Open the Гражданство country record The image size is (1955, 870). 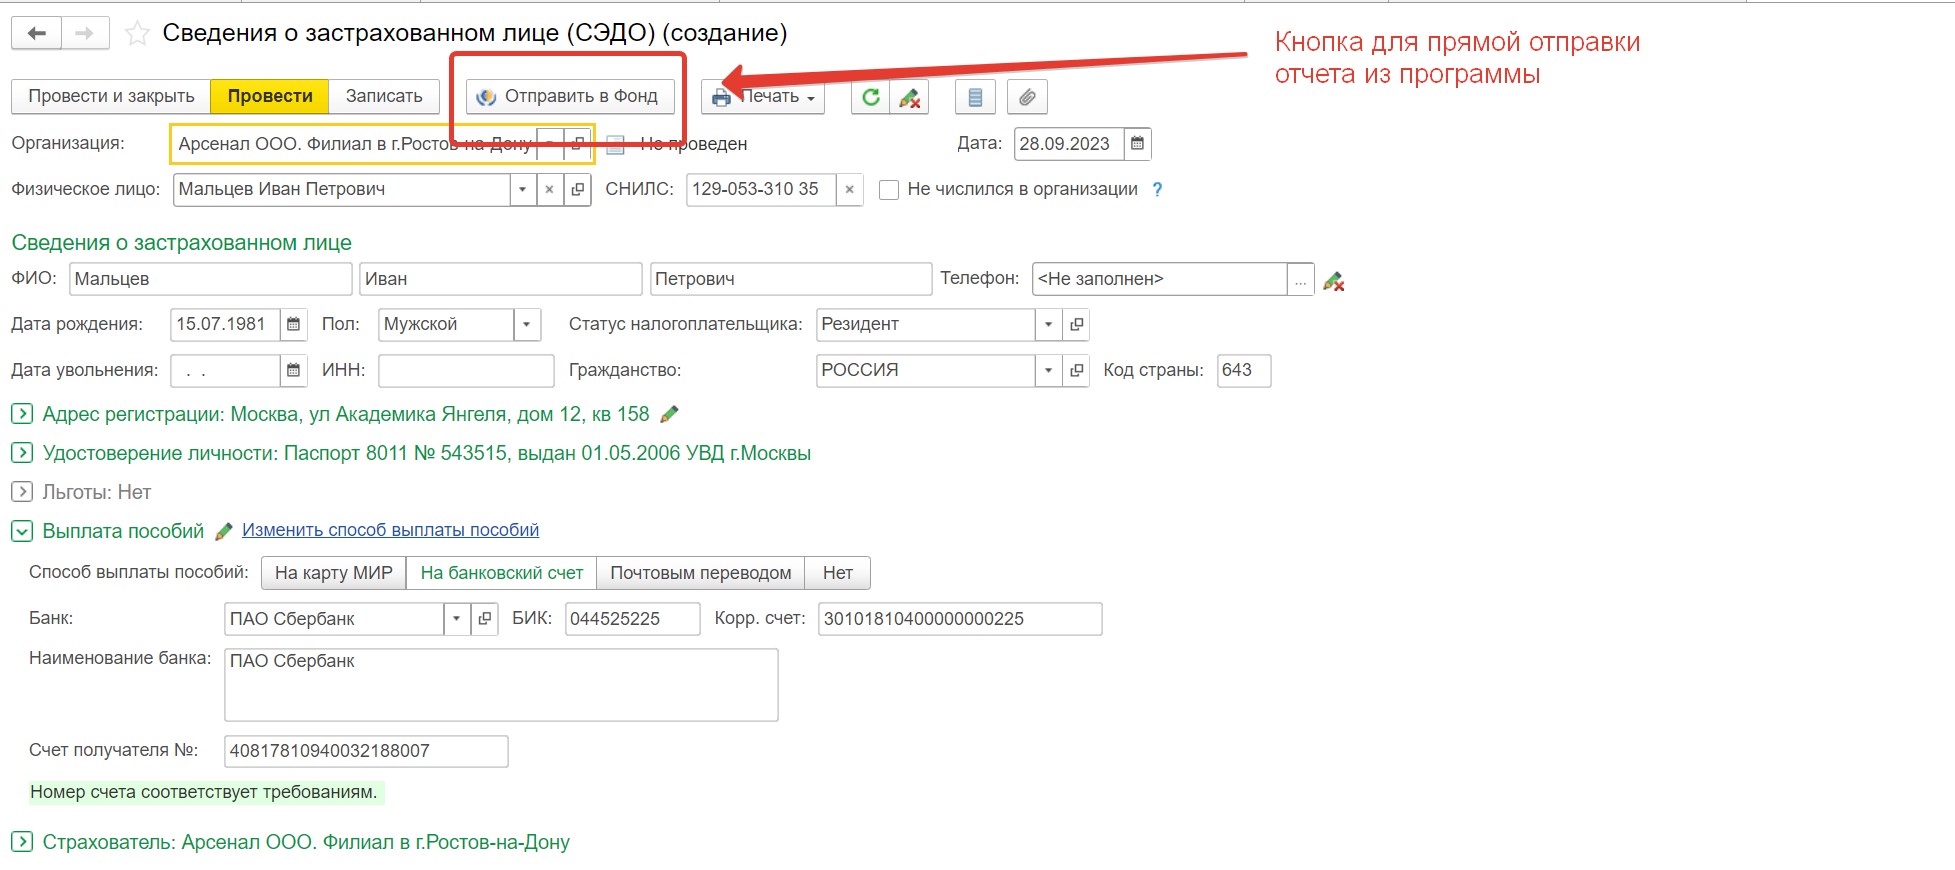tap(1076, 370)
